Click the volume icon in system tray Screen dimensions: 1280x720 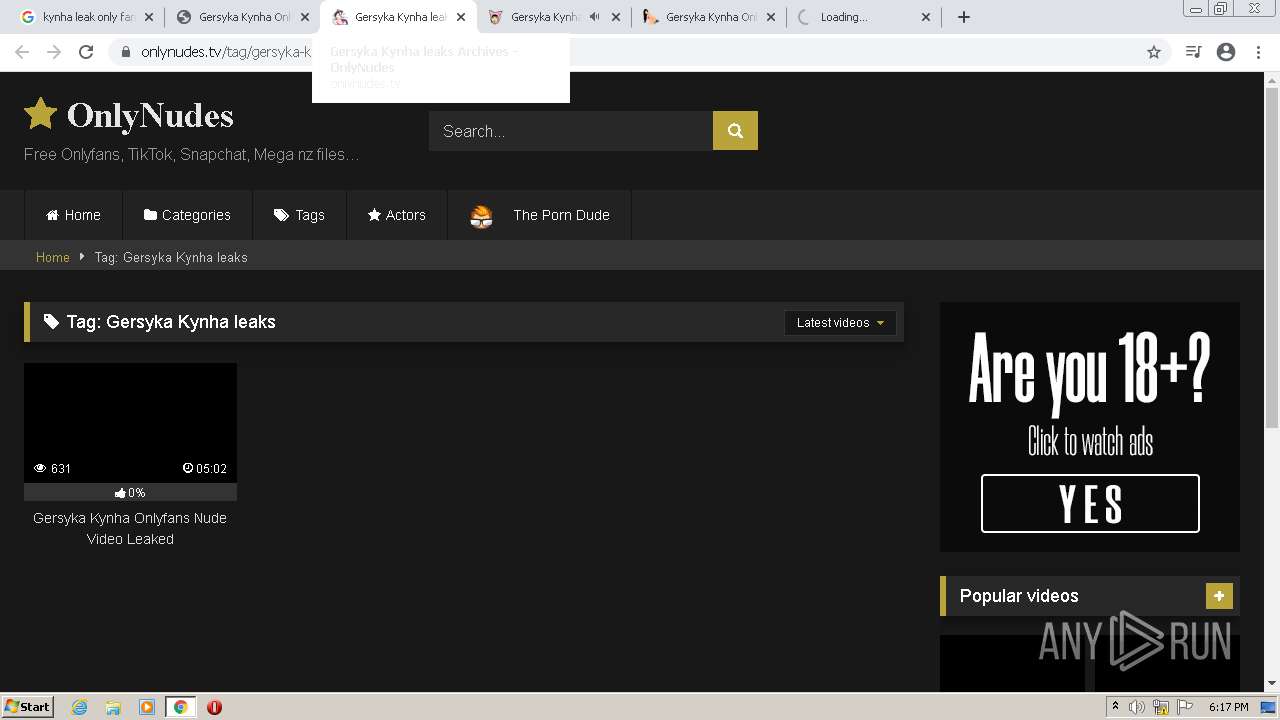click(x=1137, y=707)
